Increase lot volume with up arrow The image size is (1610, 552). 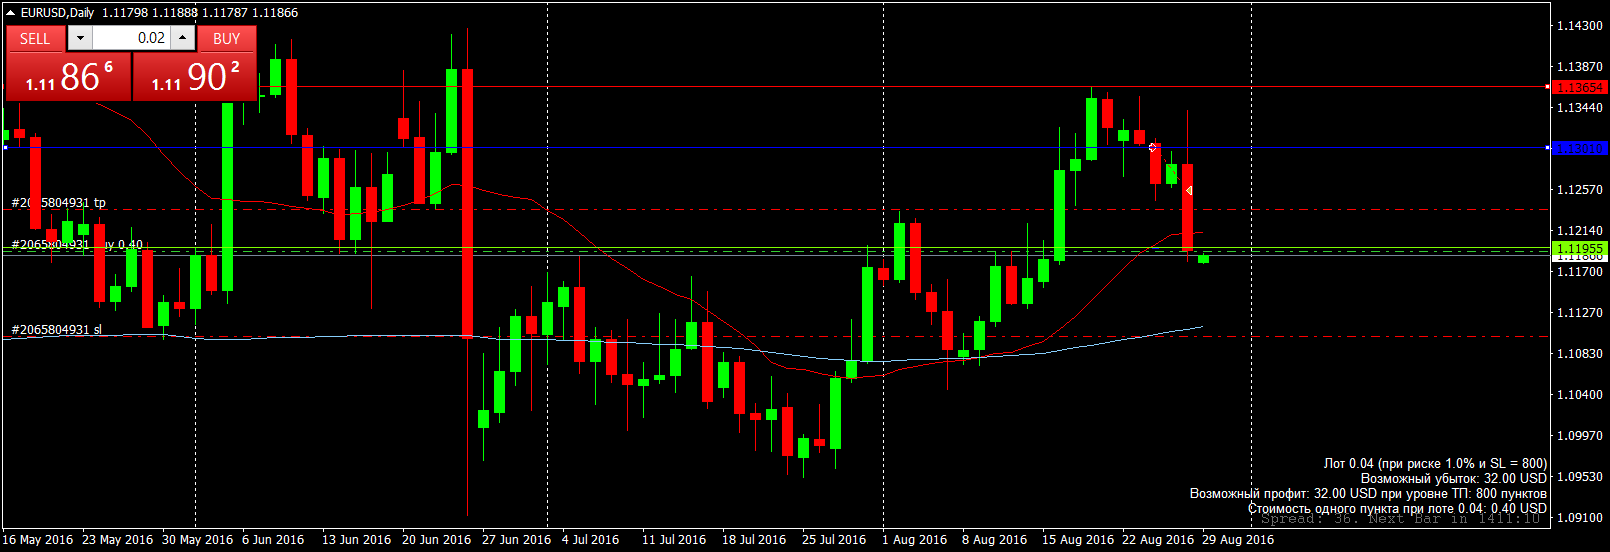point(182,38)
